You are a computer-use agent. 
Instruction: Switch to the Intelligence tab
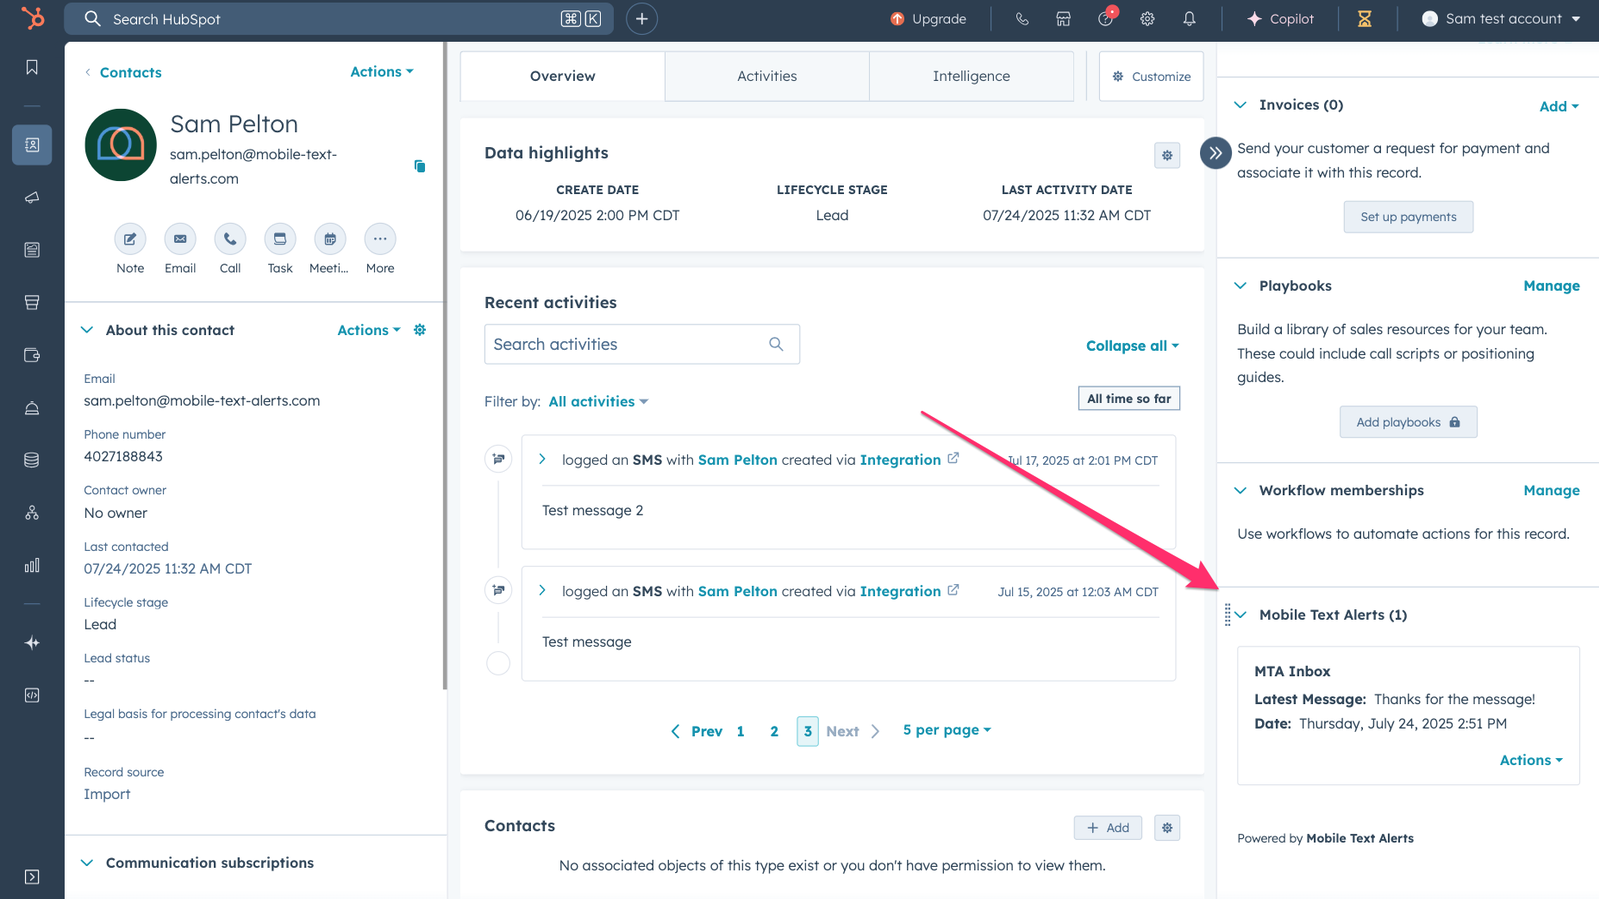[x=971, y=76]
